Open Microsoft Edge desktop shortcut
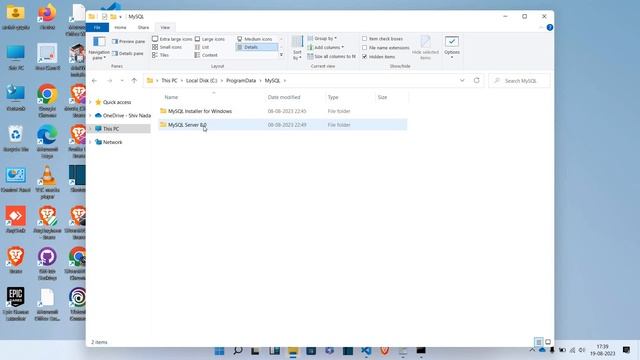The width and height of the screenshot is (640, 360). tap(47, 141)
